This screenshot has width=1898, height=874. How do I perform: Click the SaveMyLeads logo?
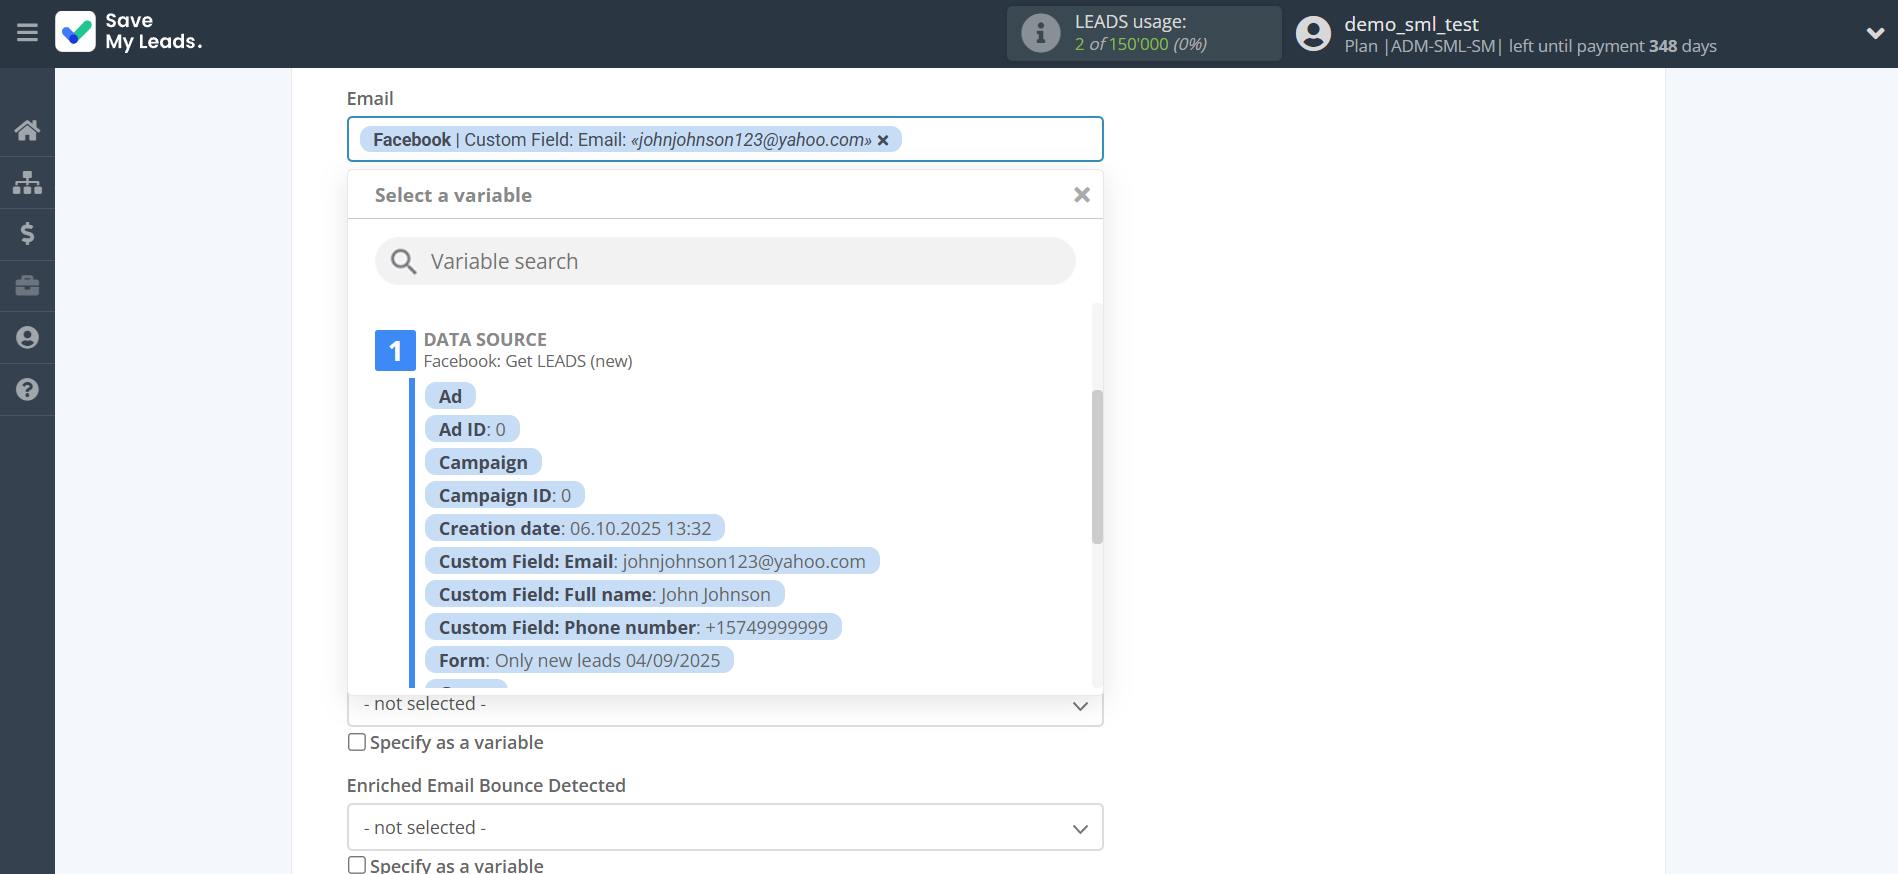coord(129,32)
